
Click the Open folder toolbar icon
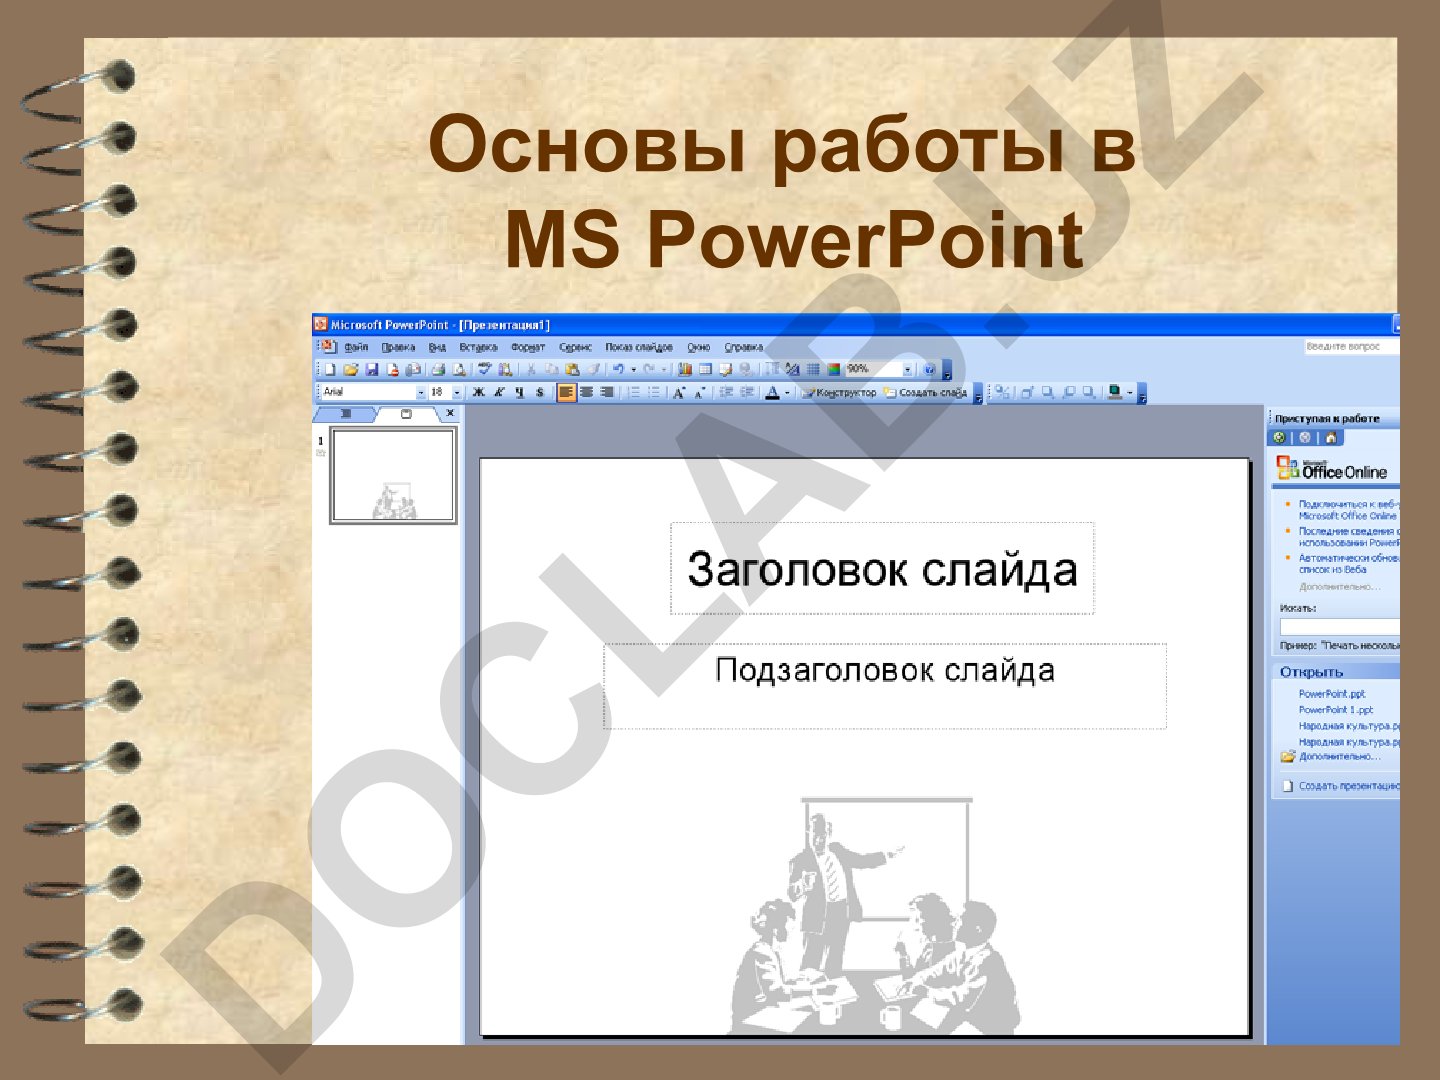pyautogui.click(x=350, y=369)
